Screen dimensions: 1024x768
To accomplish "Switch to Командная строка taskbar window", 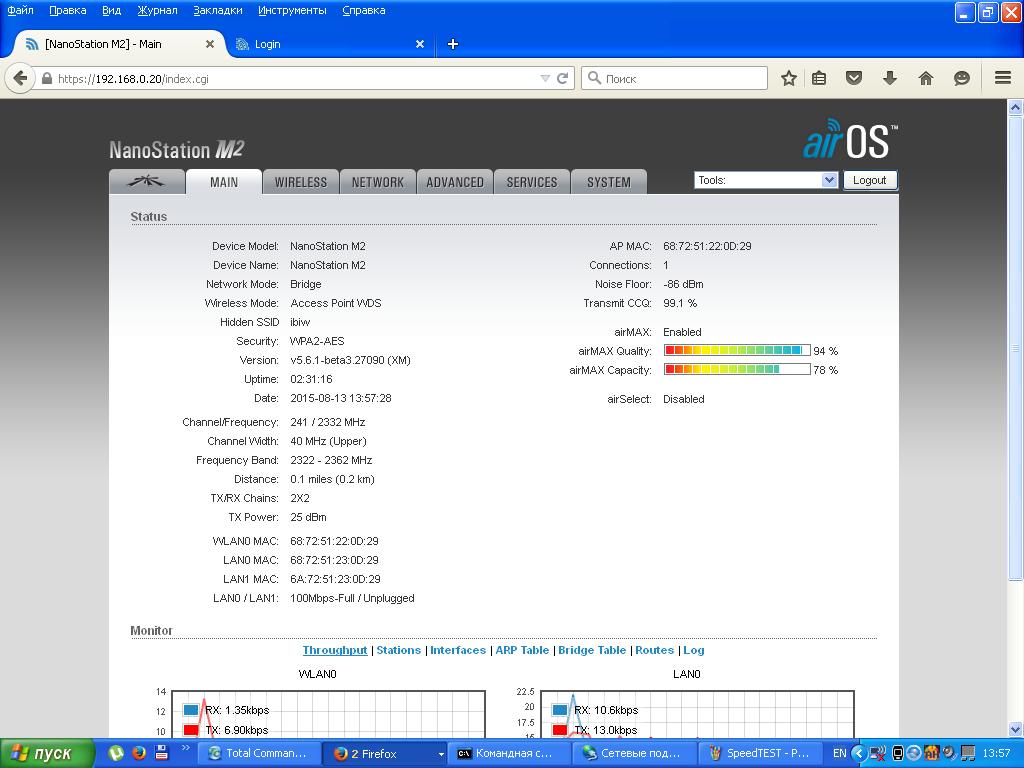I will pos(509,754).
